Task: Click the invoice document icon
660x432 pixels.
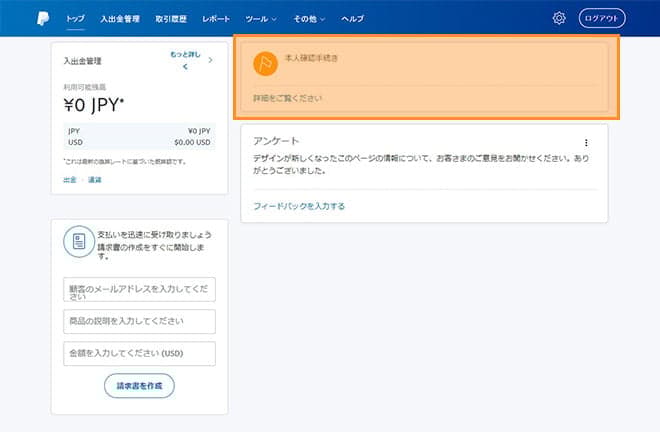Action: coord(78,242)
